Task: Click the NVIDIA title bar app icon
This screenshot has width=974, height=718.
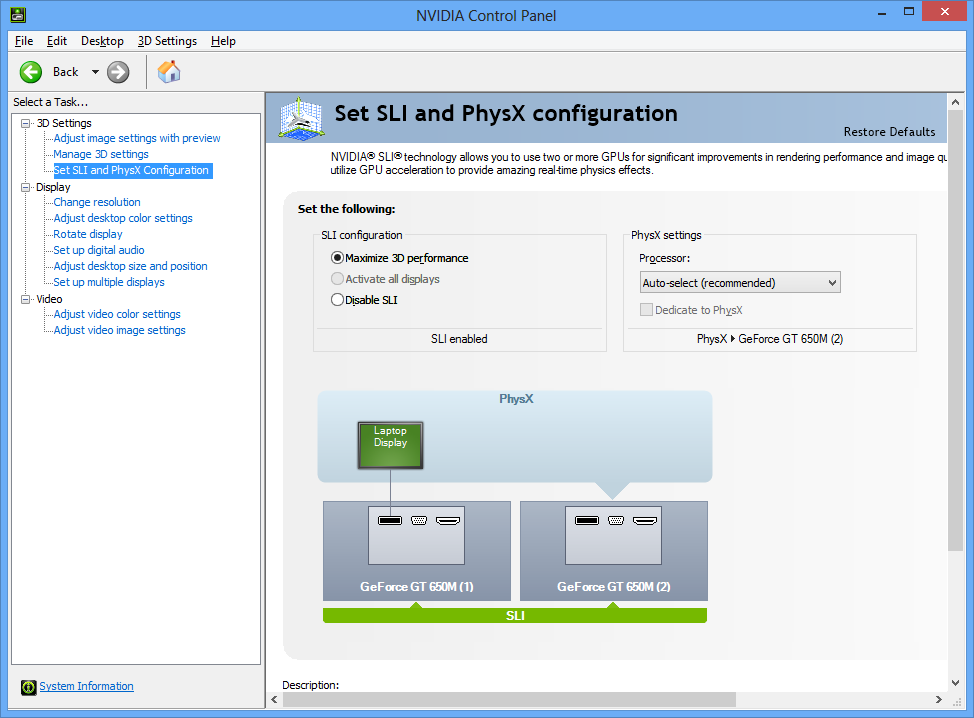Action: coord(19,14)
